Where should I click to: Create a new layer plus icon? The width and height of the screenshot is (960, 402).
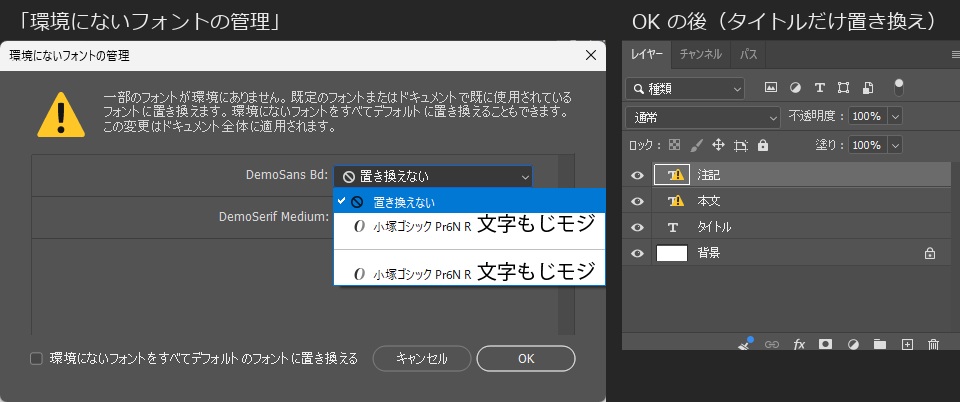click(x=907, y=344)
